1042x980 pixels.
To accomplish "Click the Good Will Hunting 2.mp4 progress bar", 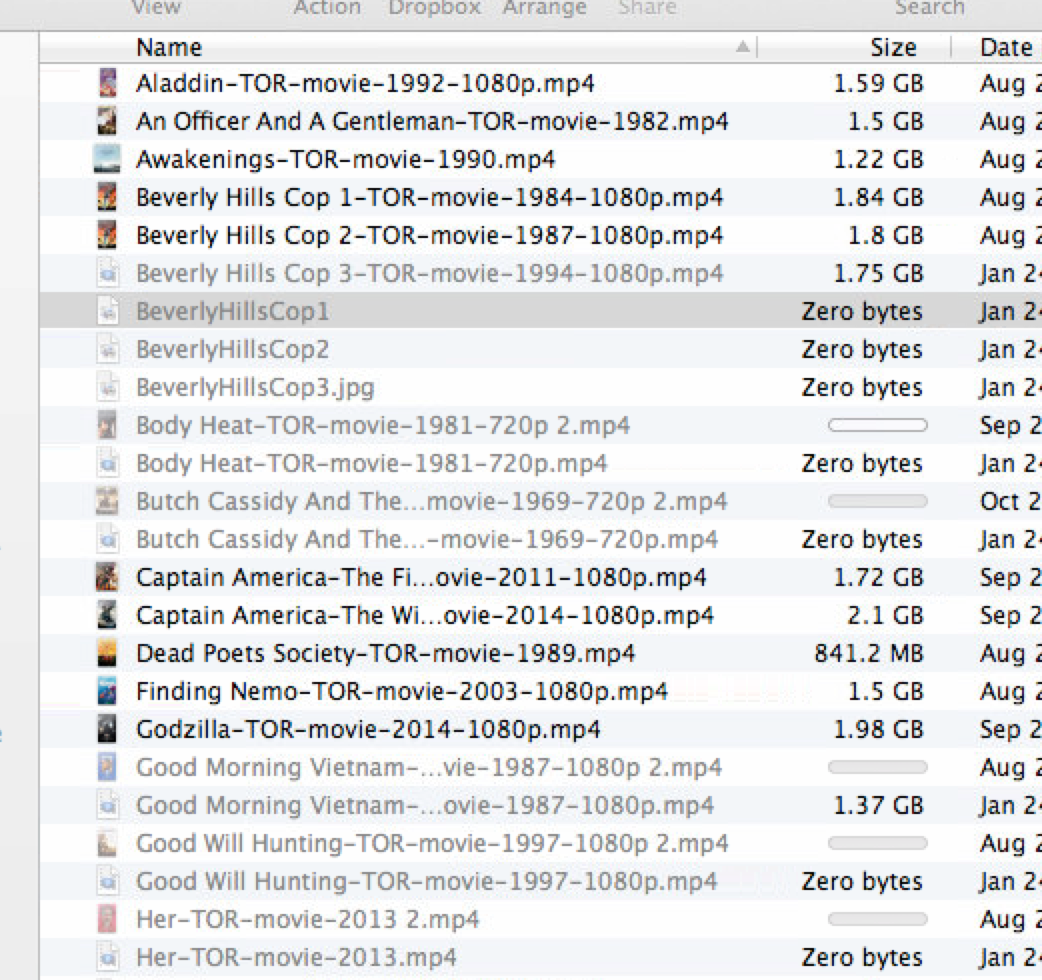I will 877,843.
